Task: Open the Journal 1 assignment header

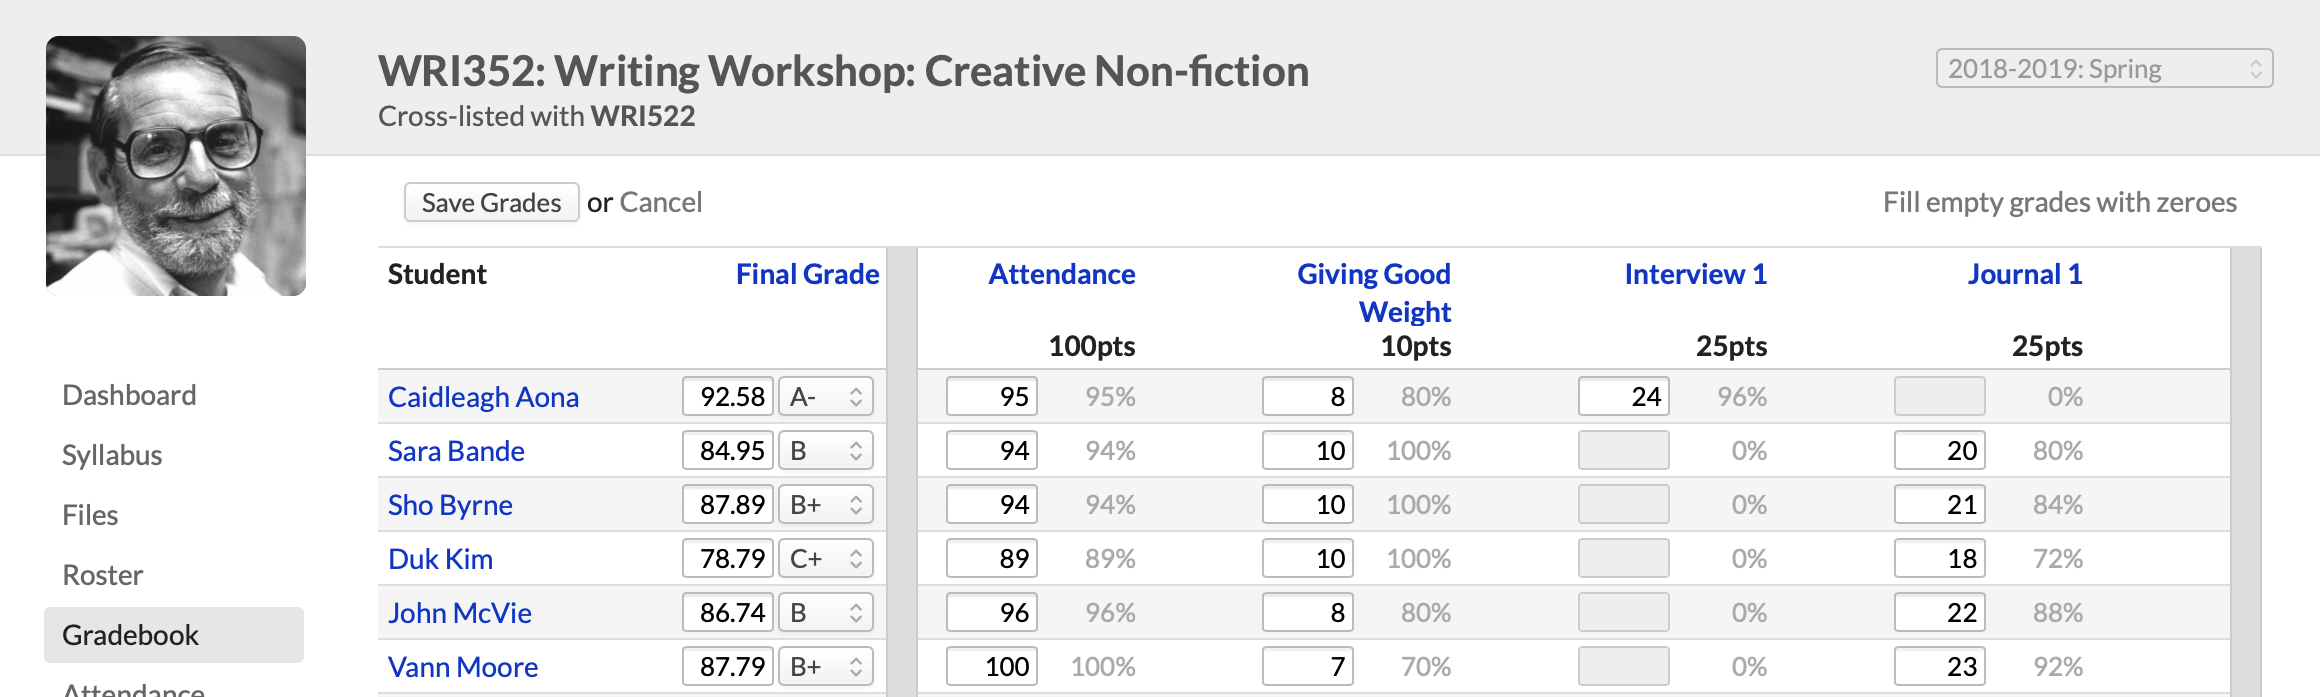Action: (2025, 274)
